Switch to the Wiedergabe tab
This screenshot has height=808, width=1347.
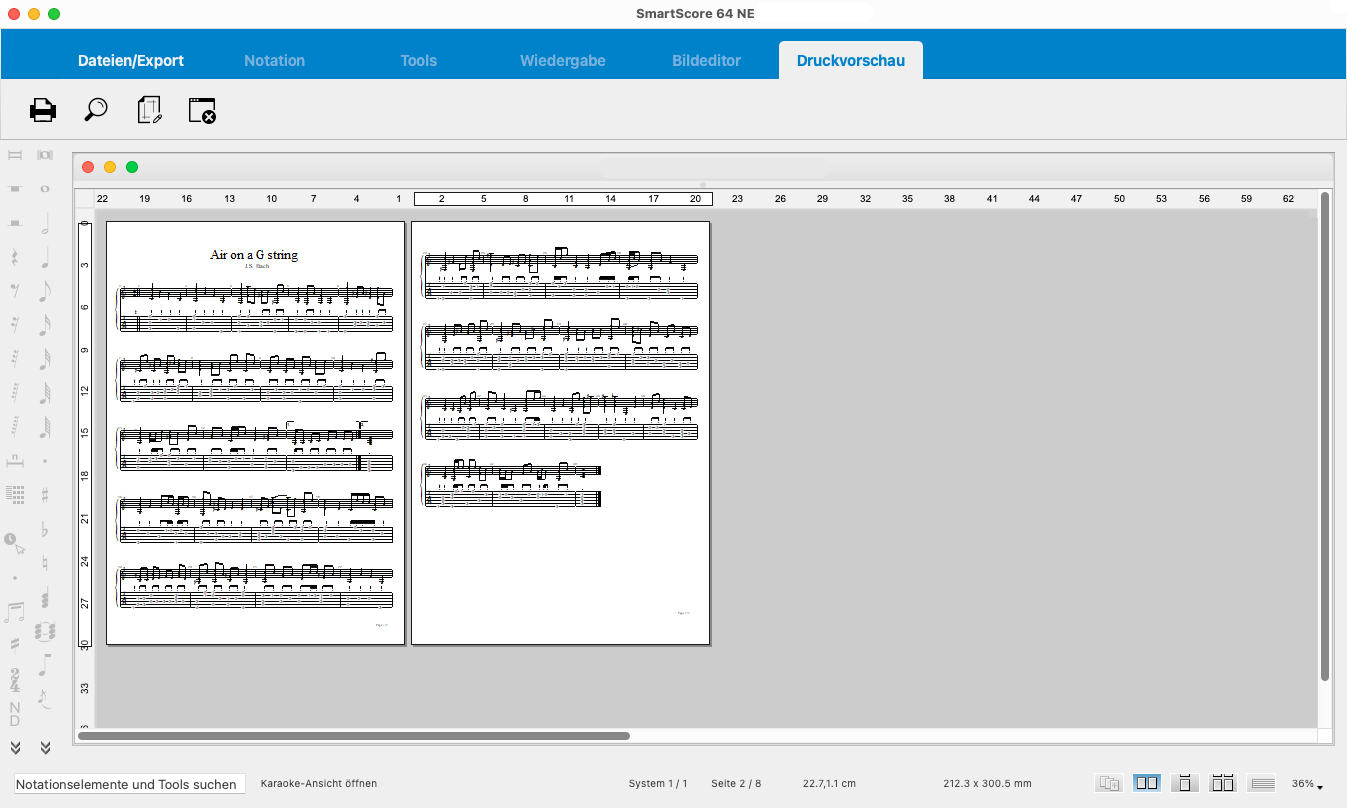[562, 60]
